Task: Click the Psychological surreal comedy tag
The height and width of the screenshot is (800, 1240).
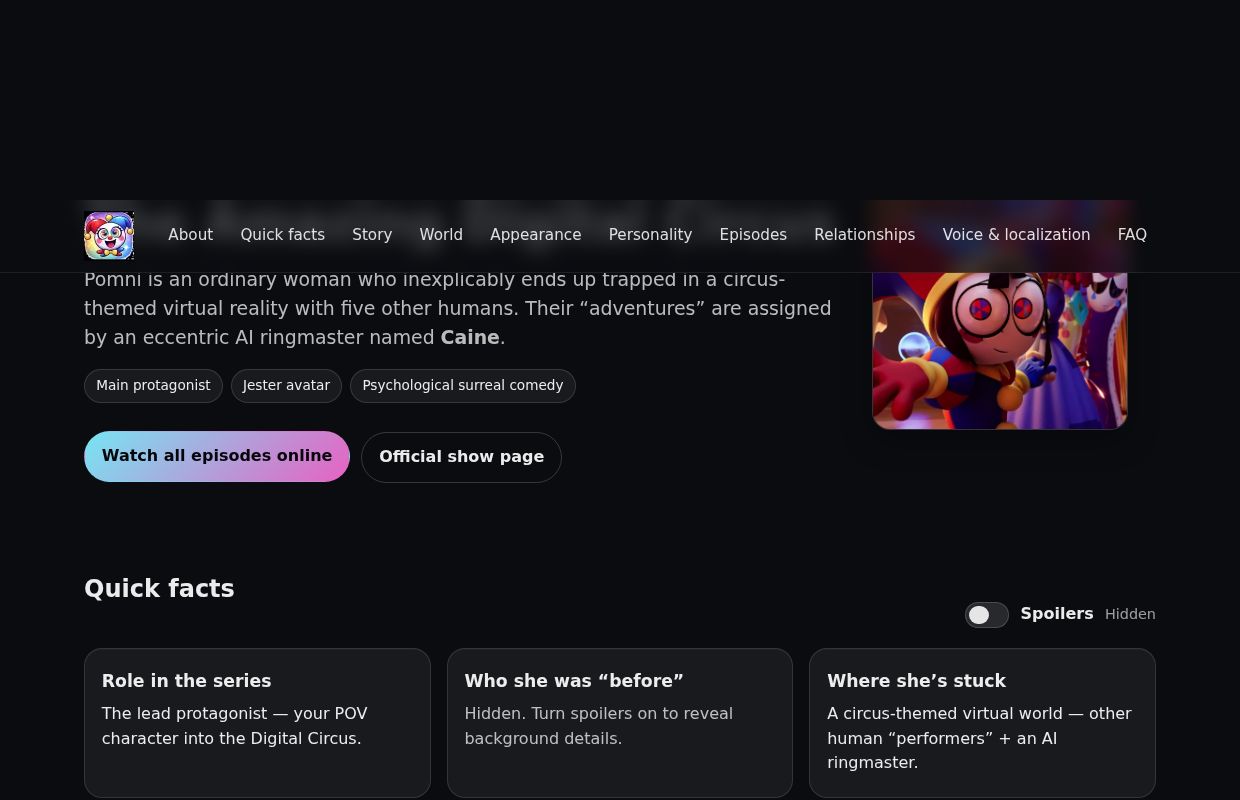Action: (462, 385)
